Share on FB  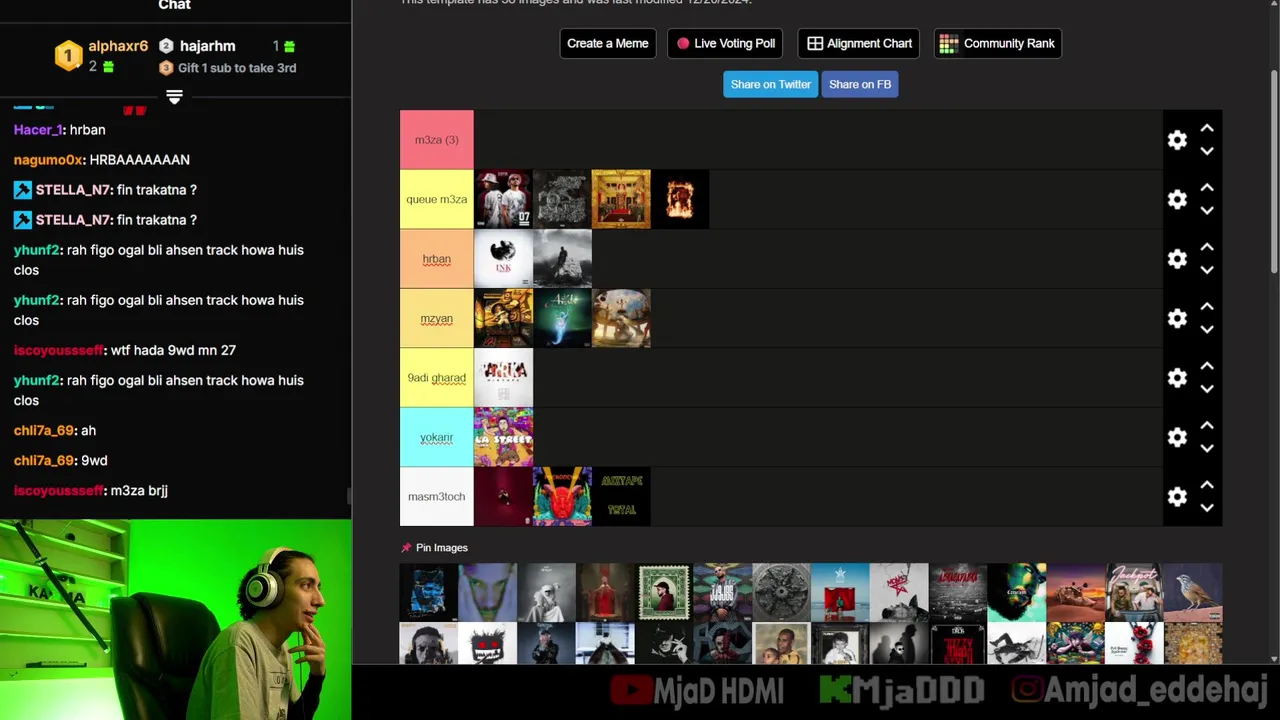pyautogui.click(x=860, y=84)
